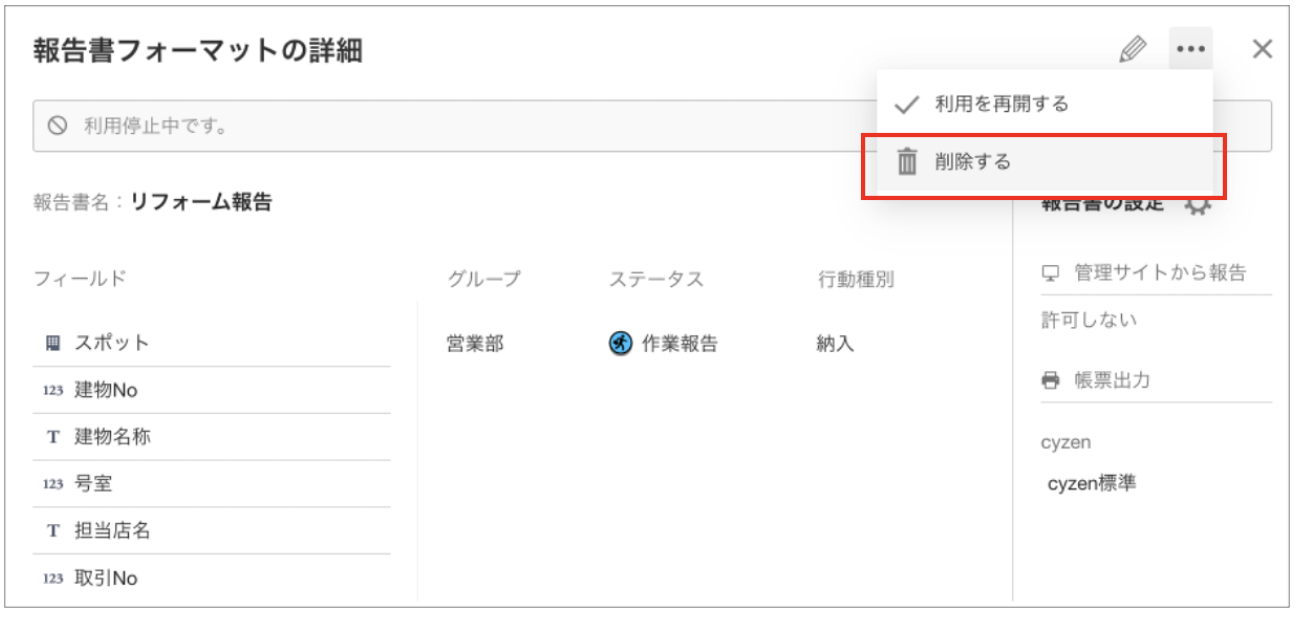Click the 利用停止中です。 notice text
The height and width of the screenshot is (632, 1296).
point(156,127)
